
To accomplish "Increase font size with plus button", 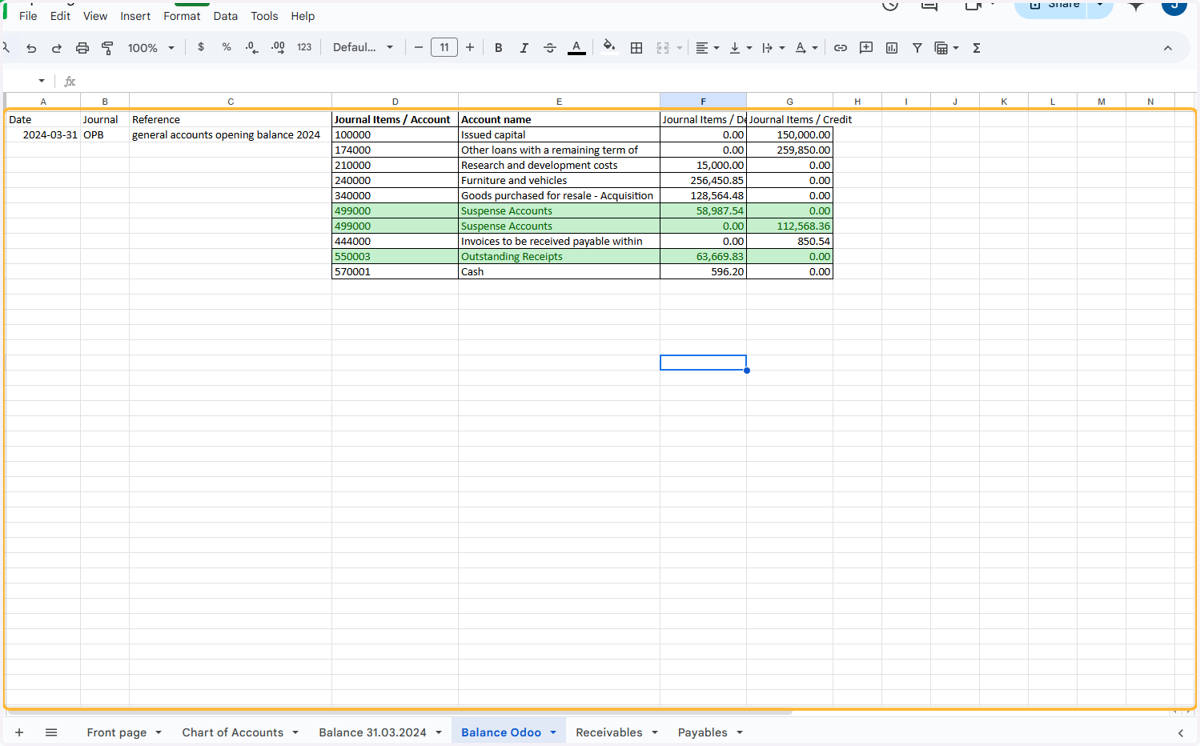I will pyautogui.click(x=470, y=47).
